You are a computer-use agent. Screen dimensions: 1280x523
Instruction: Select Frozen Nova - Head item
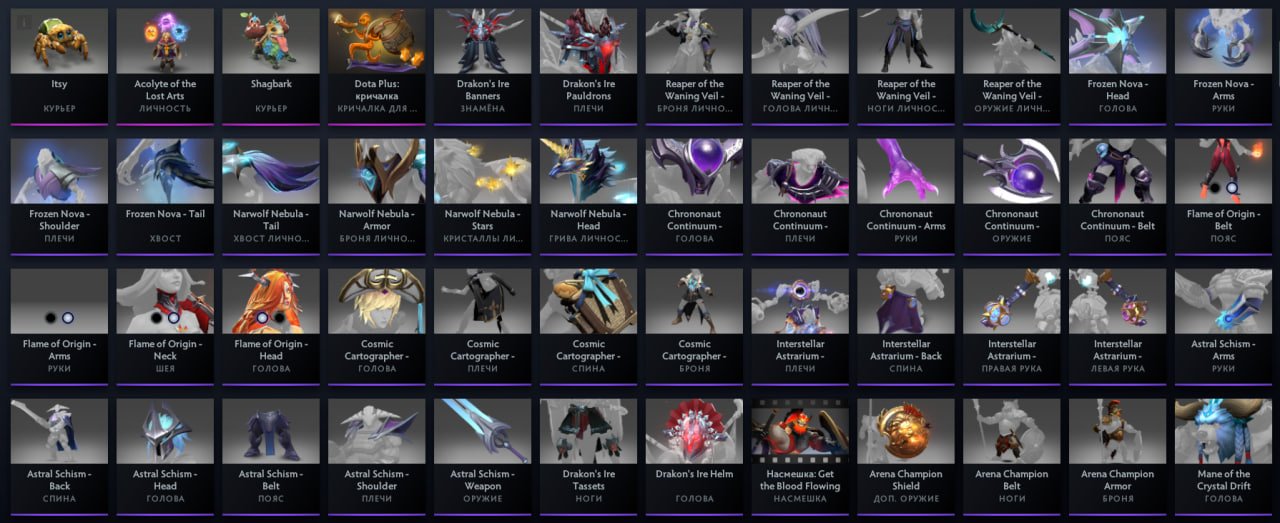[x=1117, y=66]
